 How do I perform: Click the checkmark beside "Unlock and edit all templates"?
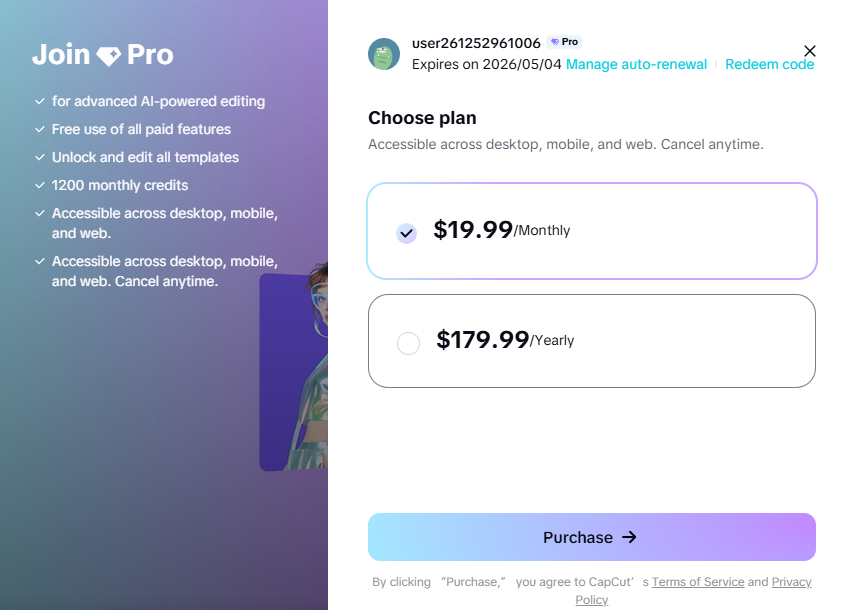tap(40, 157)
